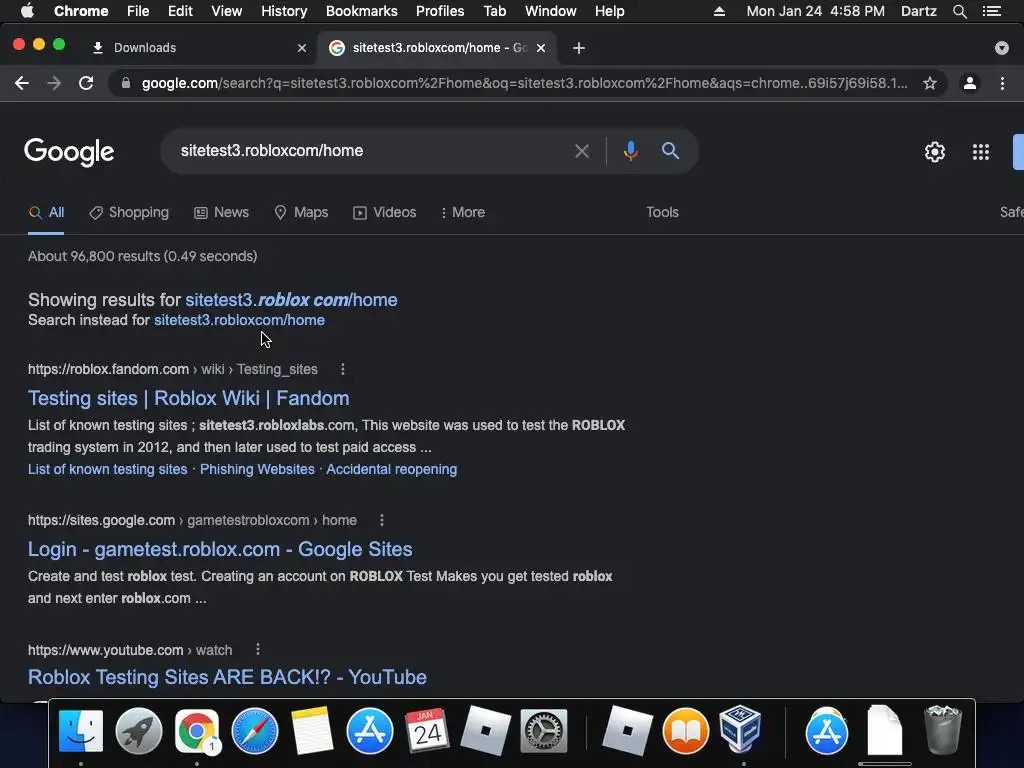This screenshot has width=1024, height=768.
Task: Open Safari from the dock
Action: 255,731
